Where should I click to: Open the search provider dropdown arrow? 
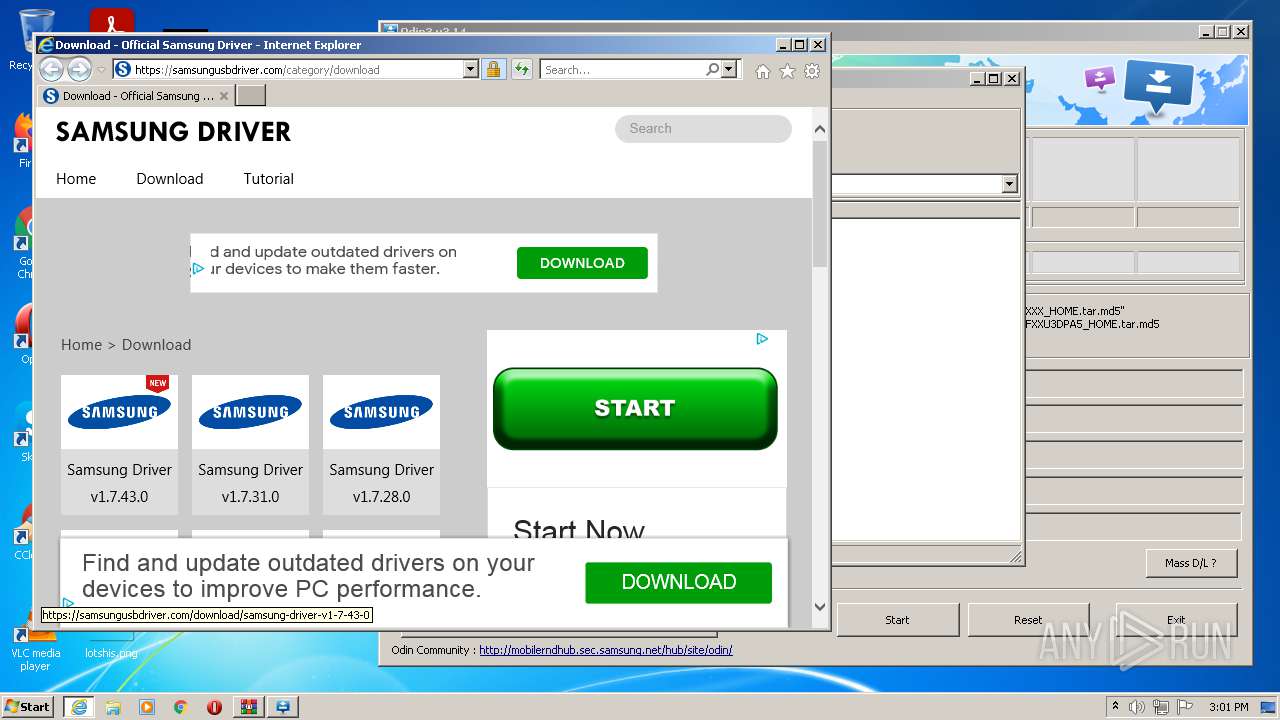[729, 69]
